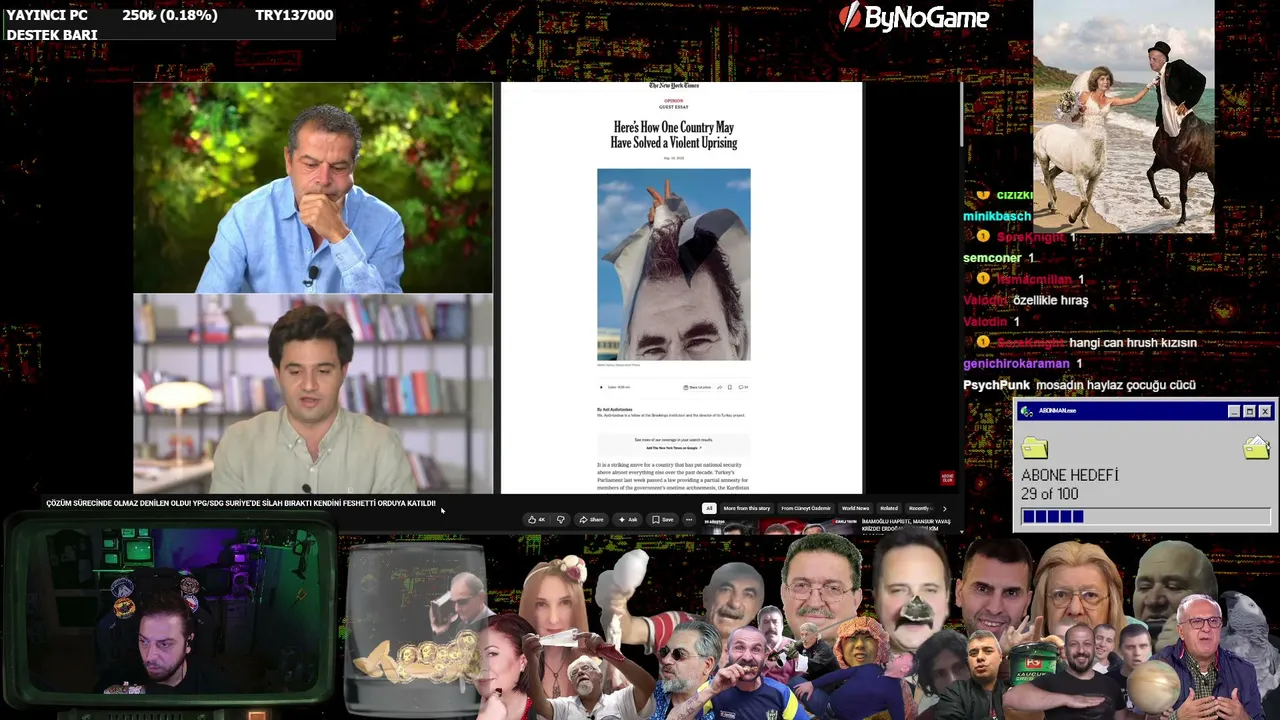Click the '29 of 100' subscriber count text

1049,494
